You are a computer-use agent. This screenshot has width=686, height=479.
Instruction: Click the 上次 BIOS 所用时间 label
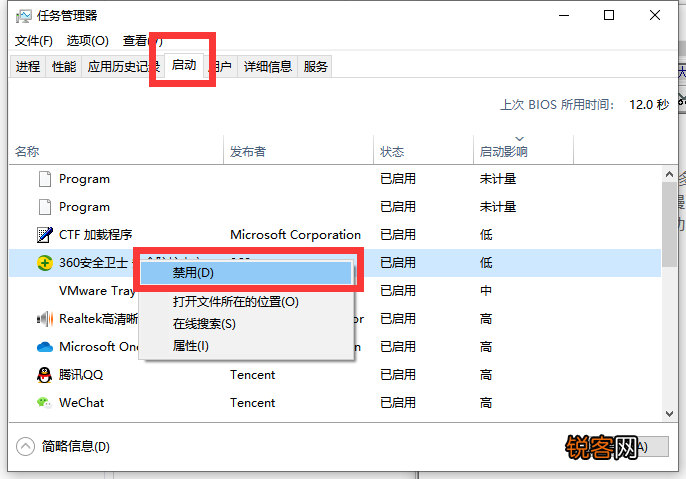557,105
